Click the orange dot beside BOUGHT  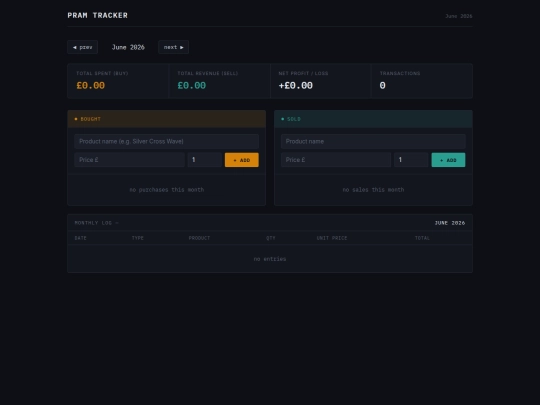click(76, 119)
